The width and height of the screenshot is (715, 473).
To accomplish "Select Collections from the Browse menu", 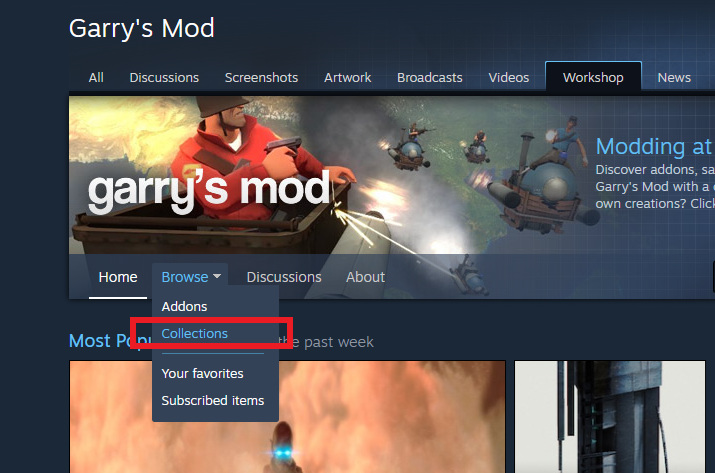I will (195, 333).
